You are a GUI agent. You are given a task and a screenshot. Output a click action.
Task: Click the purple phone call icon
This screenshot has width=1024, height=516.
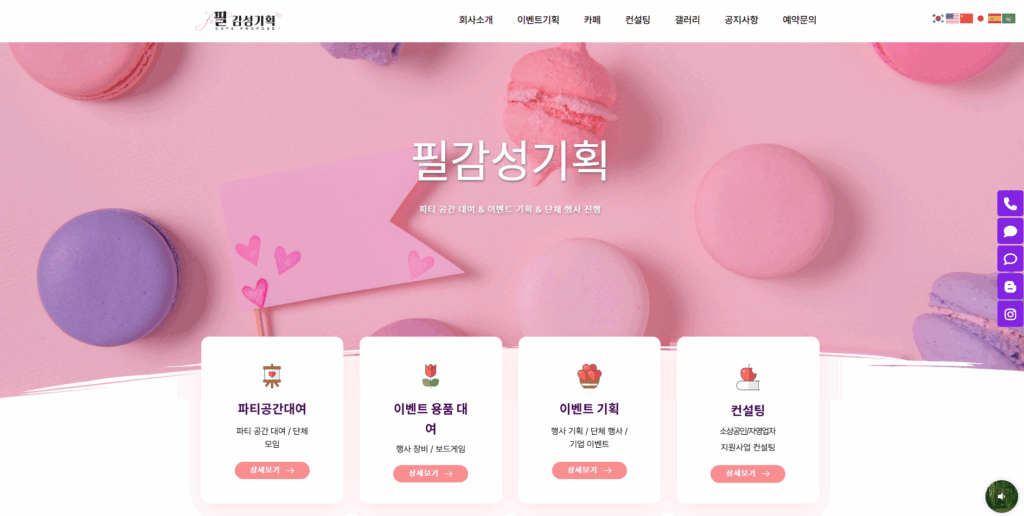[x=1010, y=203]
